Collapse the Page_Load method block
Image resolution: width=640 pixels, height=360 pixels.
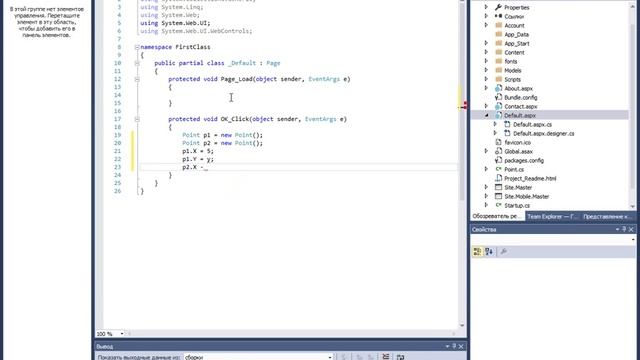[x=137, y=79]
